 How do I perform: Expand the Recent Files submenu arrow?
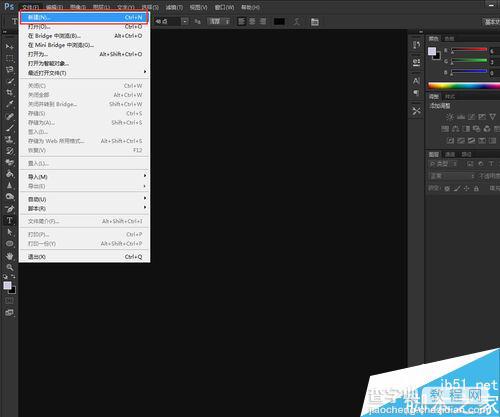click(145, 72)
